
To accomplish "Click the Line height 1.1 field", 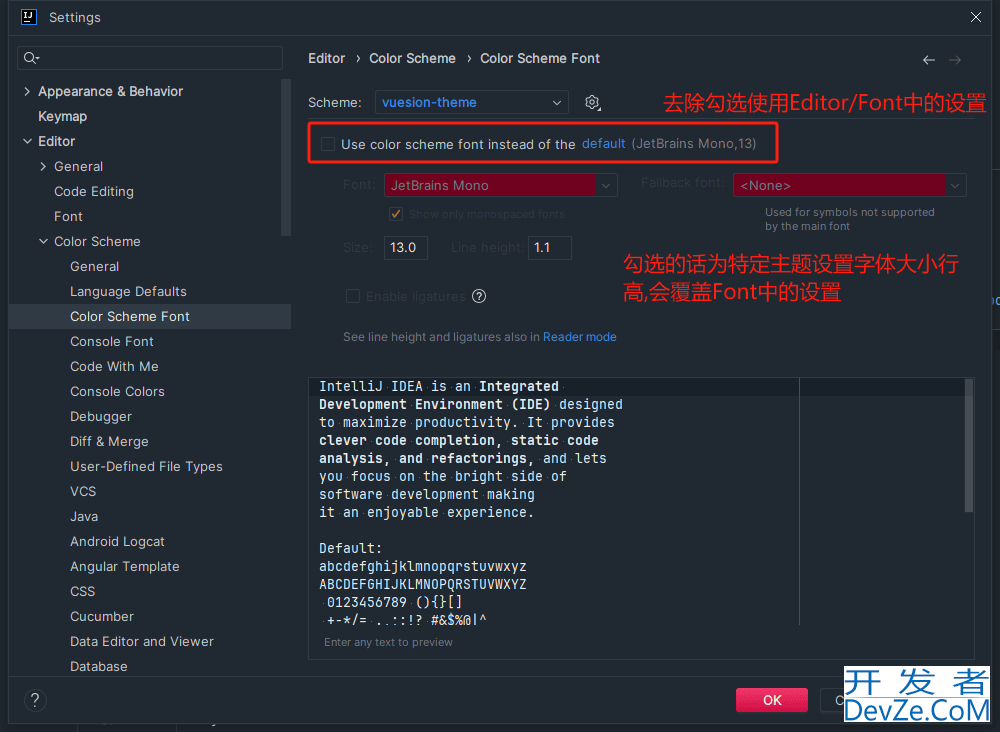I will tap(550, 248).
